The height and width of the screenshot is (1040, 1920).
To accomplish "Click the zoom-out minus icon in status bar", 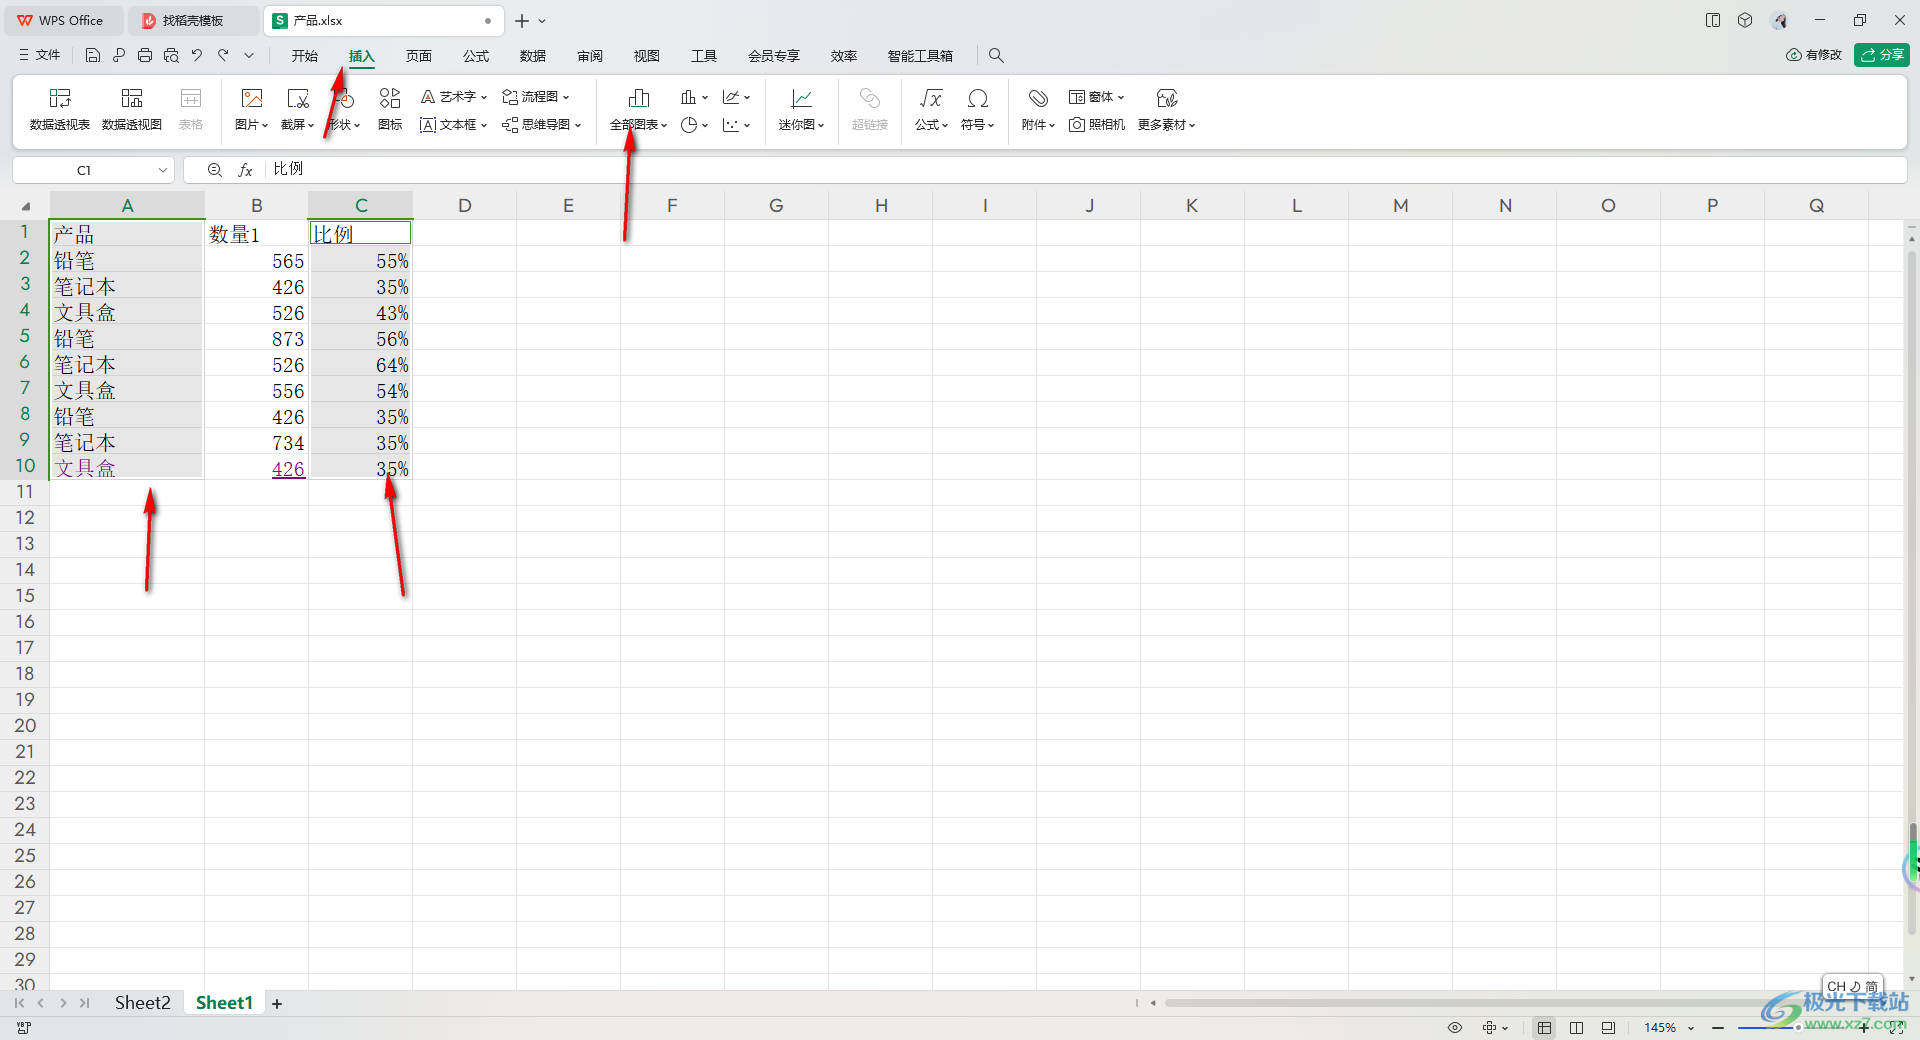I will click(1718, 1028).
